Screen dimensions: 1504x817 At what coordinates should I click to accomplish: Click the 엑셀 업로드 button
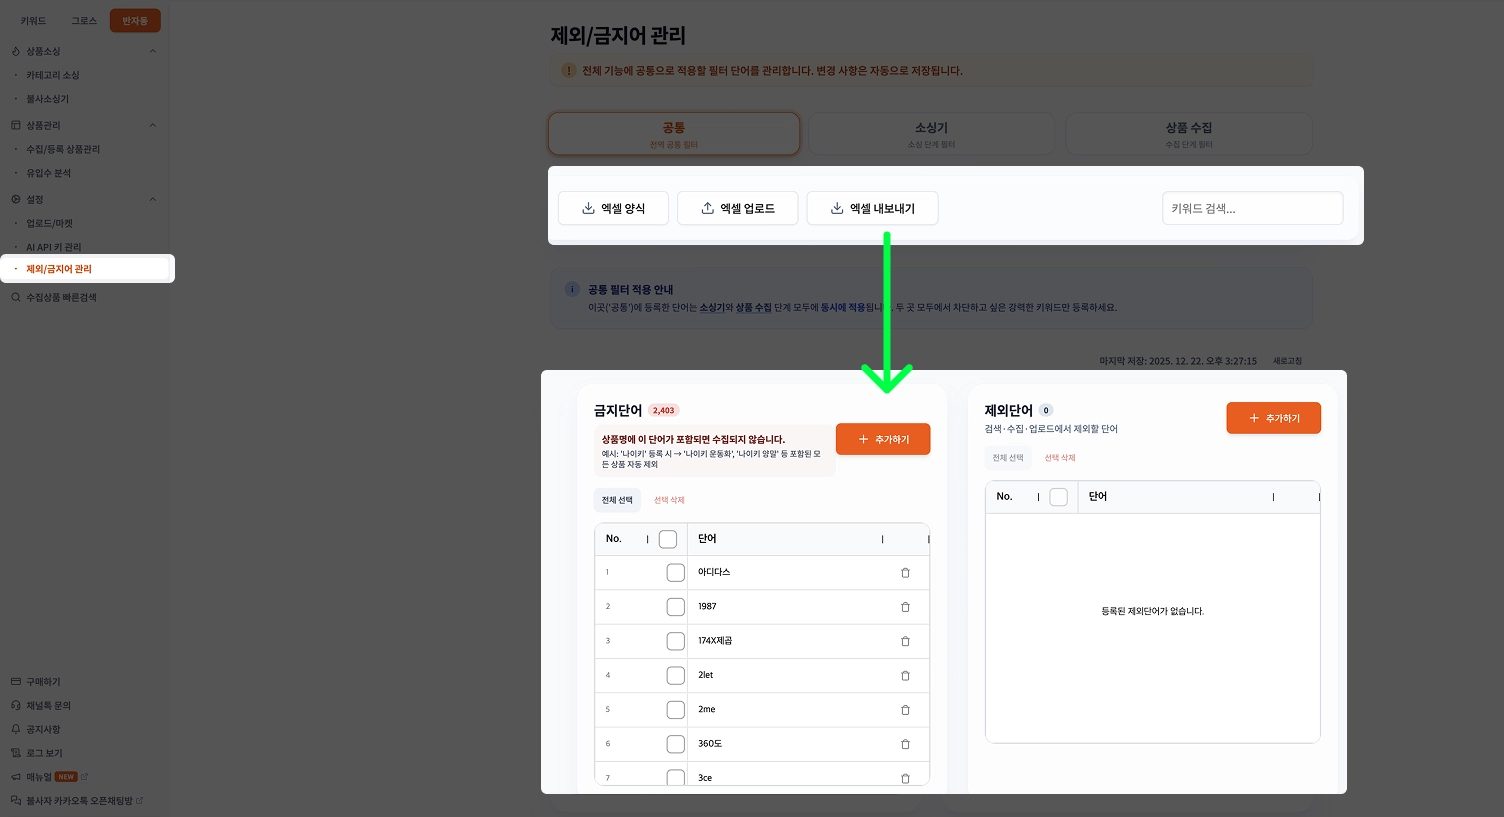tap(738, 208)
